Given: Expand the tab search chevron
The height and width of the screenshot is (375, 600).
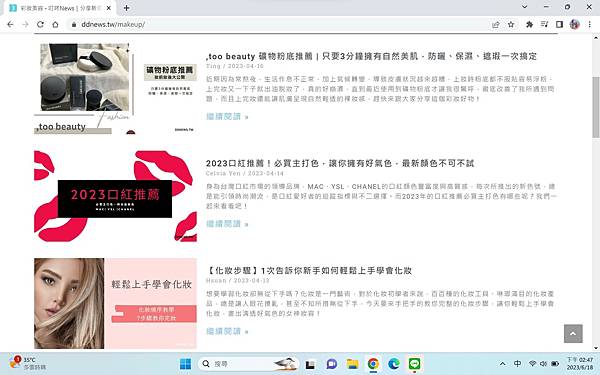Looking at the screenshot, I should tap(525, 7).
